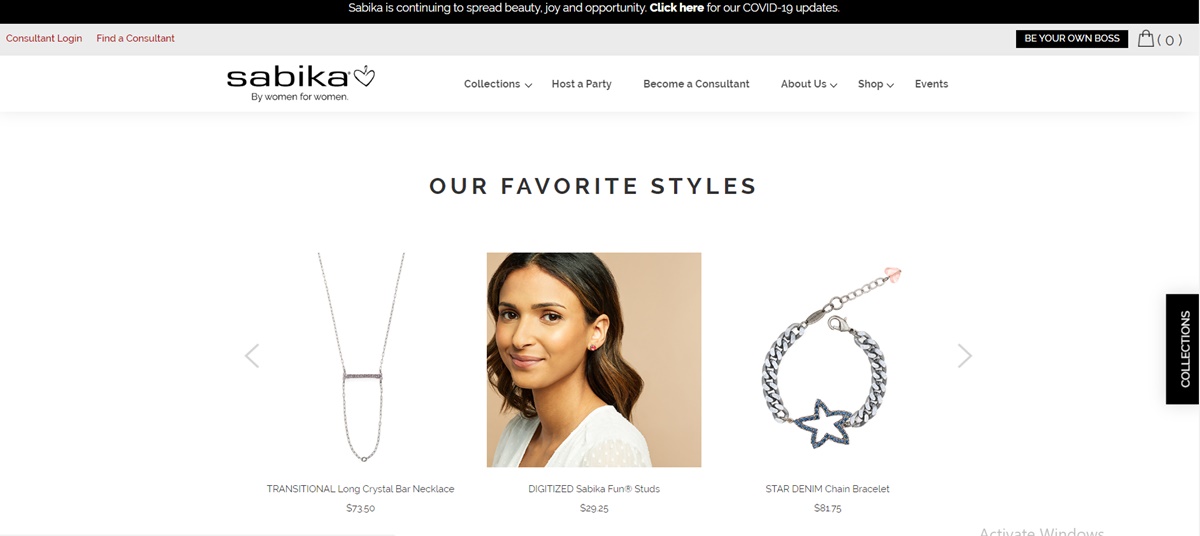Show previous styles with left carousel arrow
Viewport: 1200px width, 536px height.
click(x=252, y=356)
